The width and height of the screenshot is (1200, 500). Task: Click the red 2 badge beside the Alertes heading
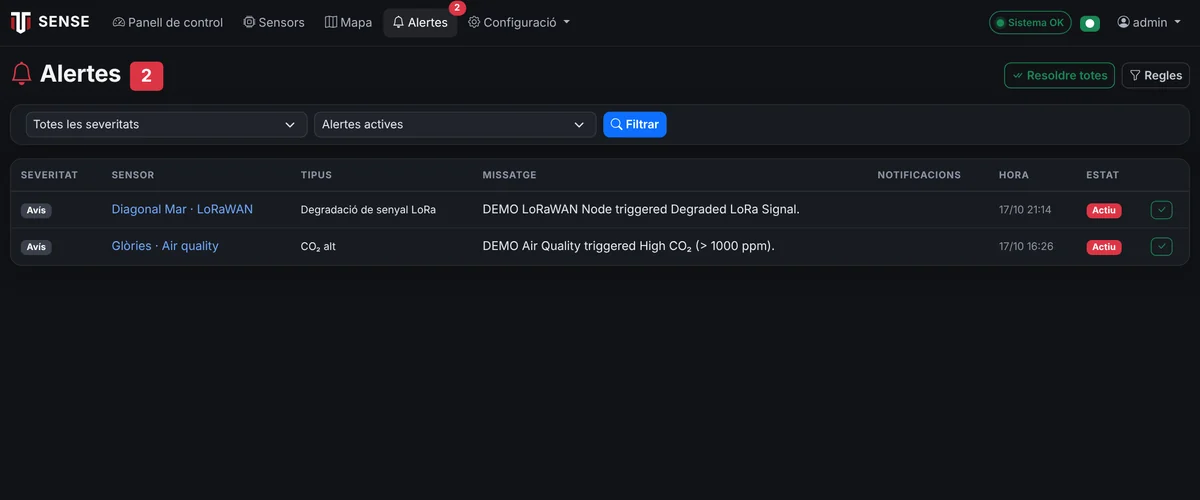click(x=146, y=75)
